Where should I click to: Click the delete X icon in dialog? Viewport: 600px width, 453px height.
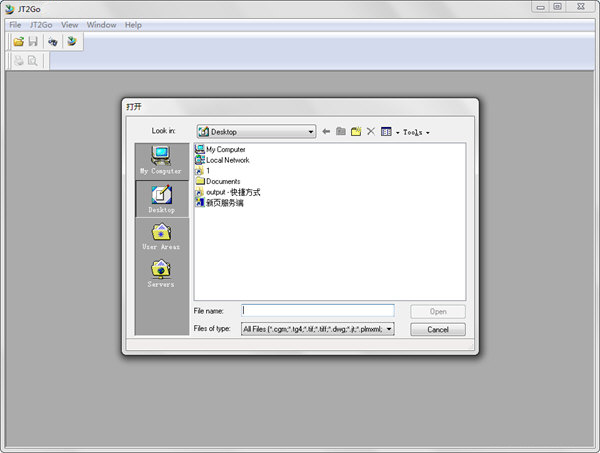pos(370,131)
